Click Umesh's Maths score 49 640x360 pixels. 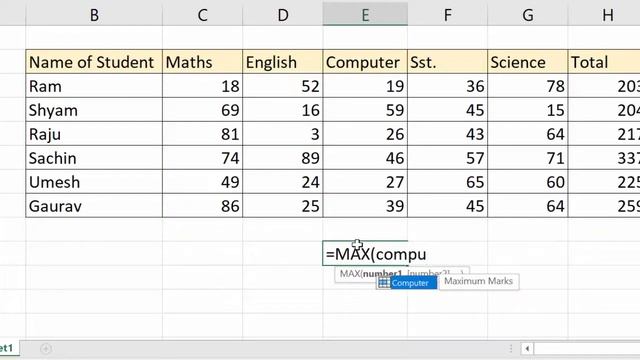[x=202, y=182]
